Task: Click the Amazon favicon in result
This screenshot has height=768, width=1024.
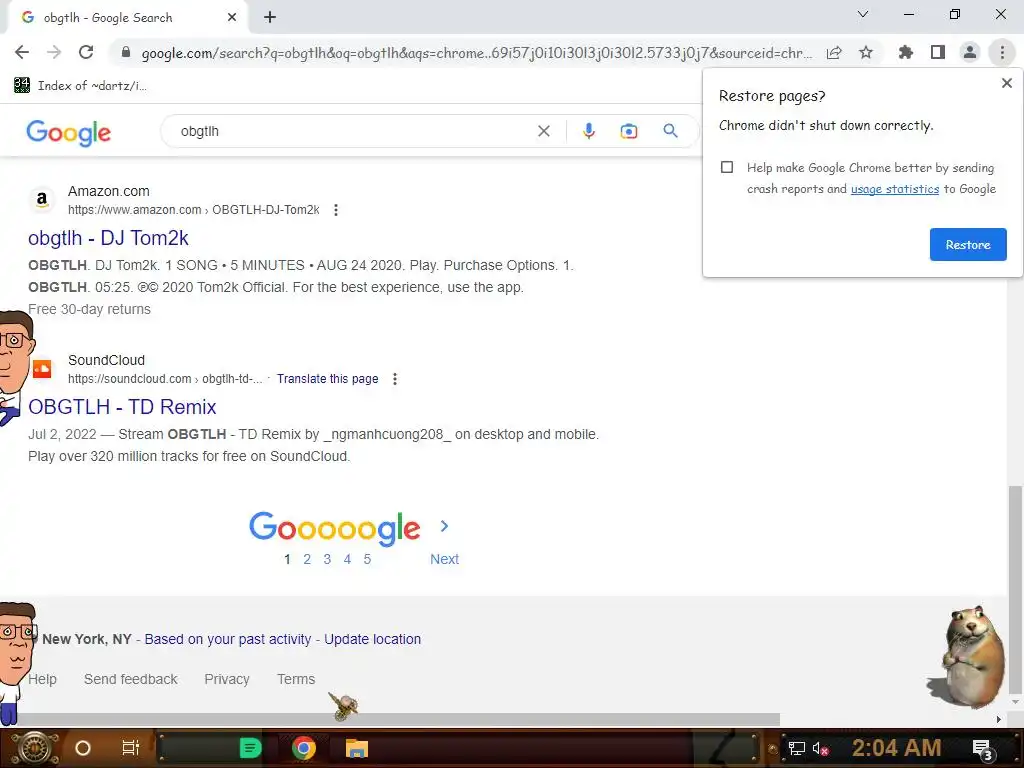Action: pyautogui.click(x=42, y=199)
